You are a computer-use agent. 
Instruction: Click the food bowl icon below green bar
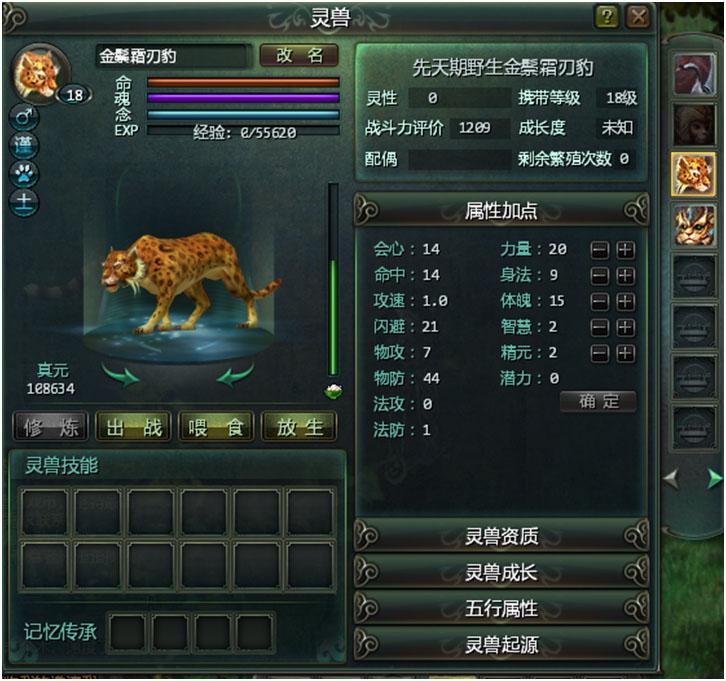click(333, 391)
